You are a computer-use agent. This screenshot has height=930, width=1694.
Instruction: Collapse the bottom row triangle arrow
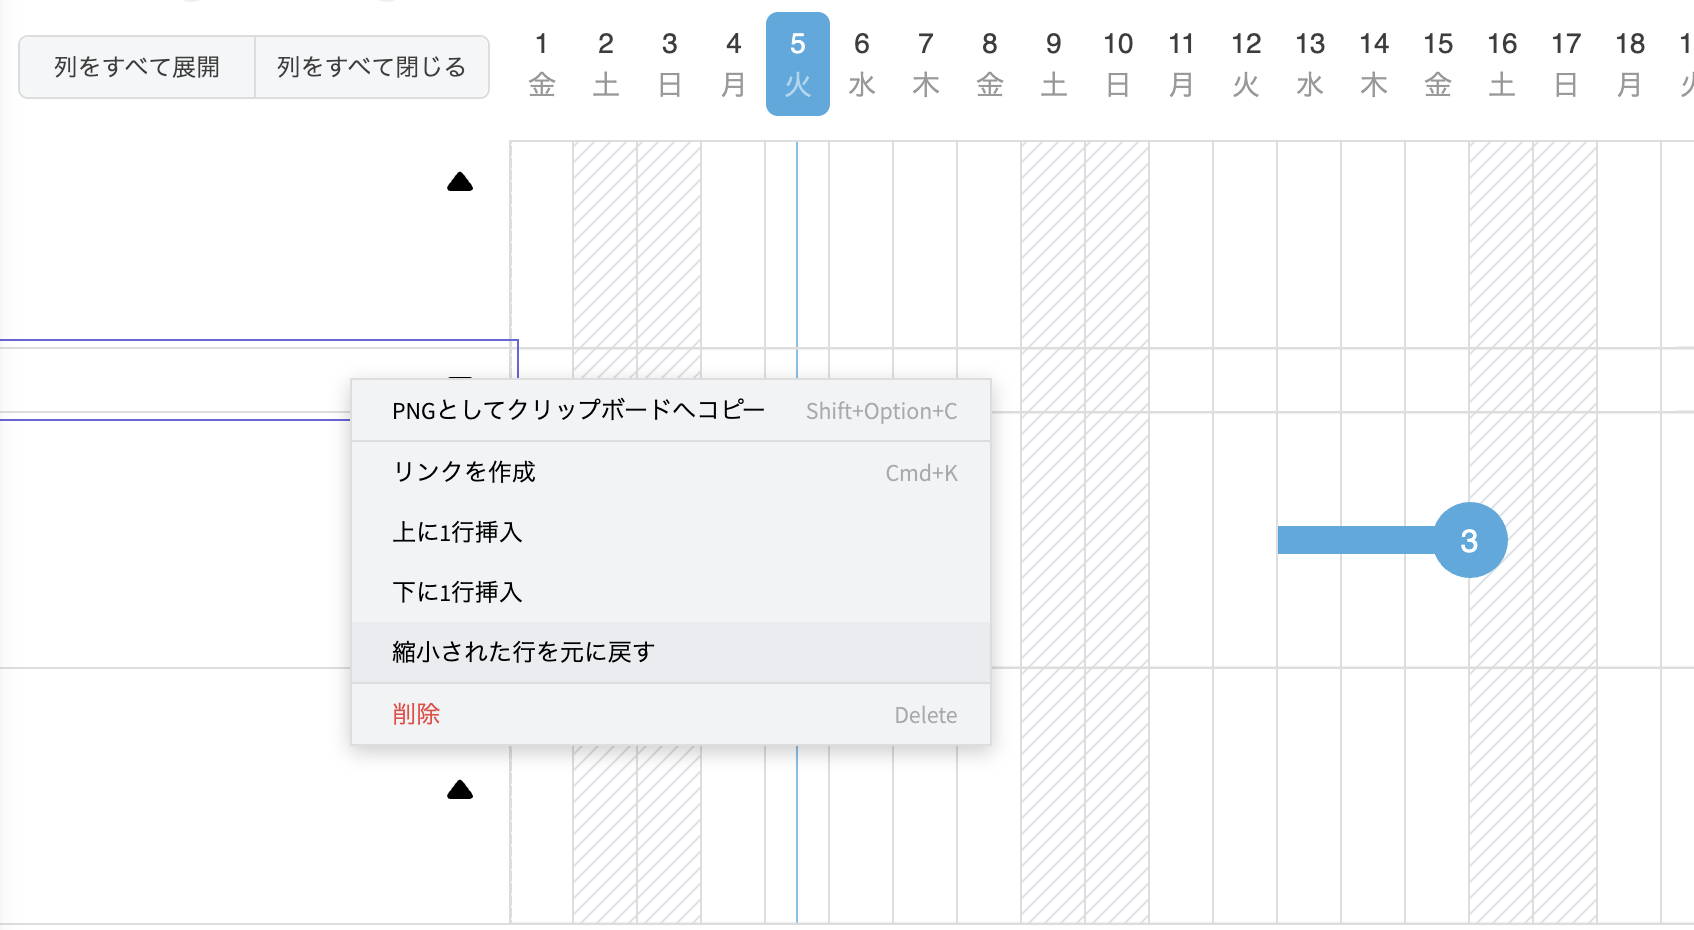click(460, 790)
